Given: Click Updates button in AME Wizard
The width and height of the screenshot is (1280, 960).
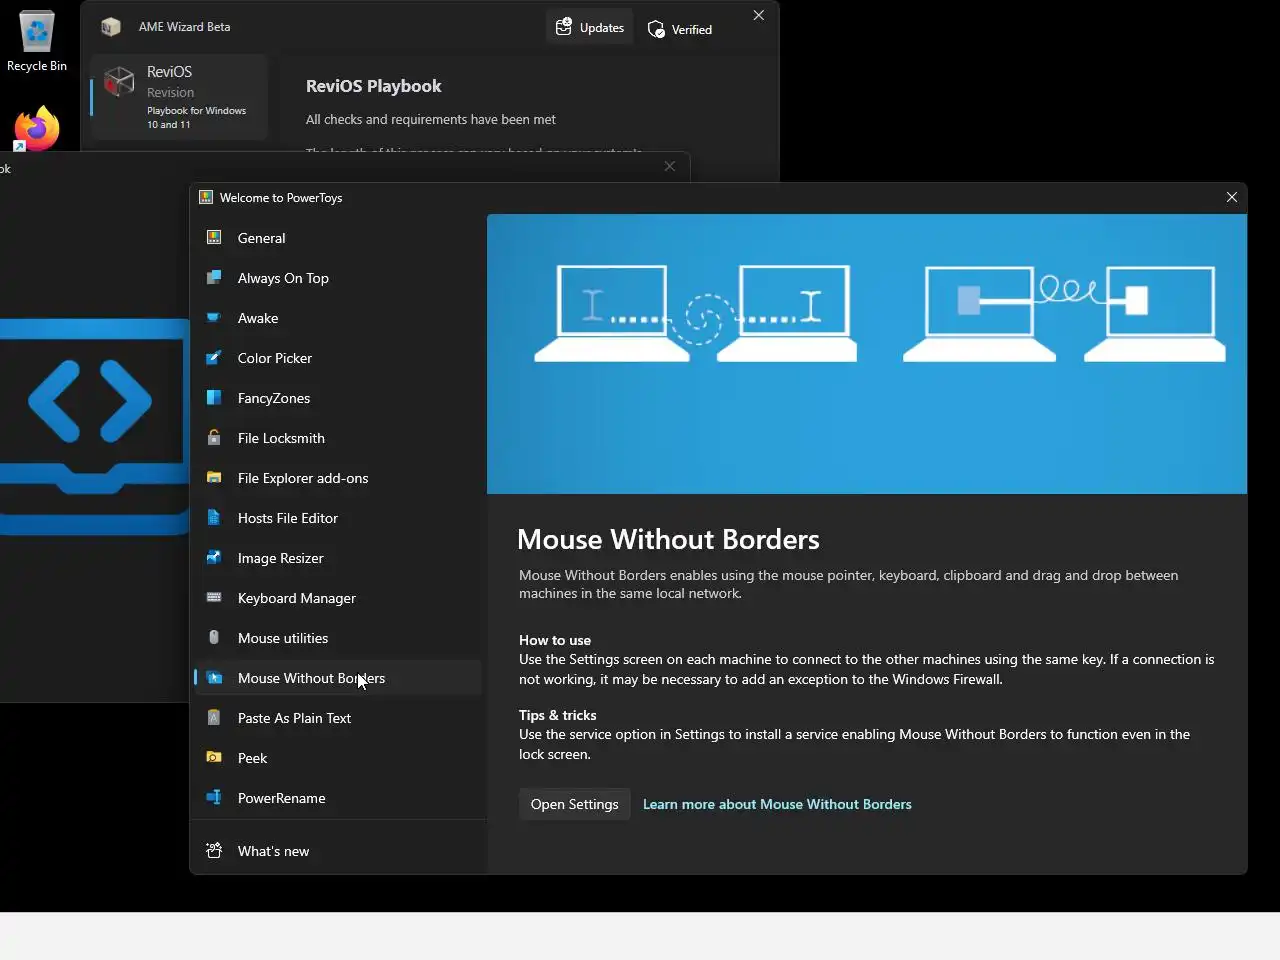Looking at the screenshot, I should coord(590,27).
